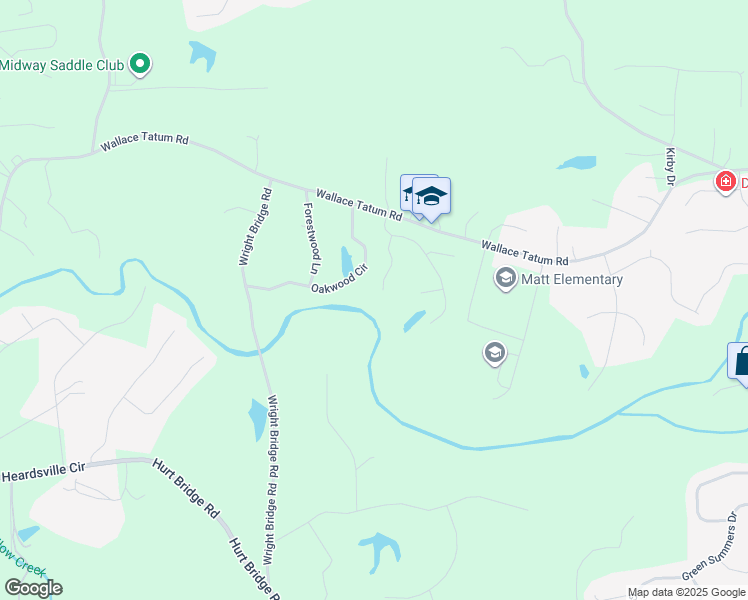Select the Wright Bridge Rd label near Forestwood Ln

tap(255, 227)
